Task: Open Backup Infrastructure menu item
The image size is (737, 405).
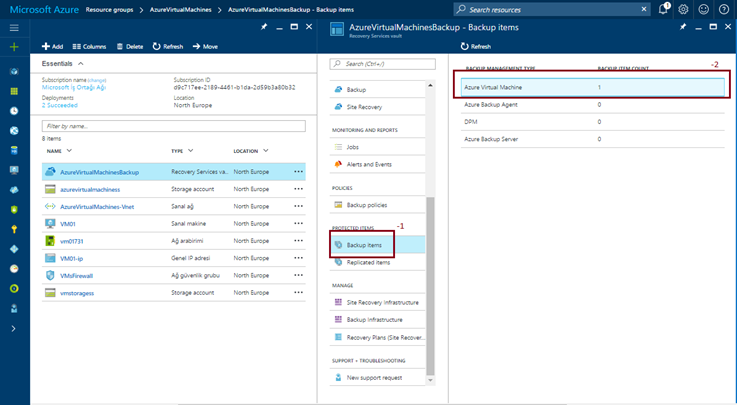Action: (x=377, y=319)
